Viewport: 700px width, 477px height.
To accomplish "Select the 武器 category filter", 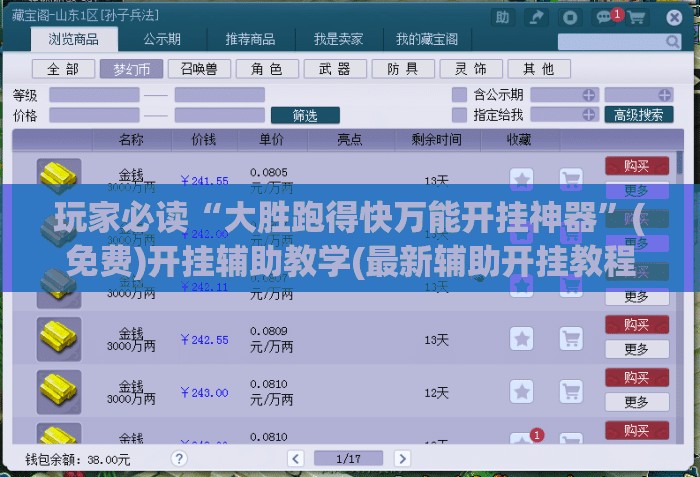I will click(x=335, y=69).
